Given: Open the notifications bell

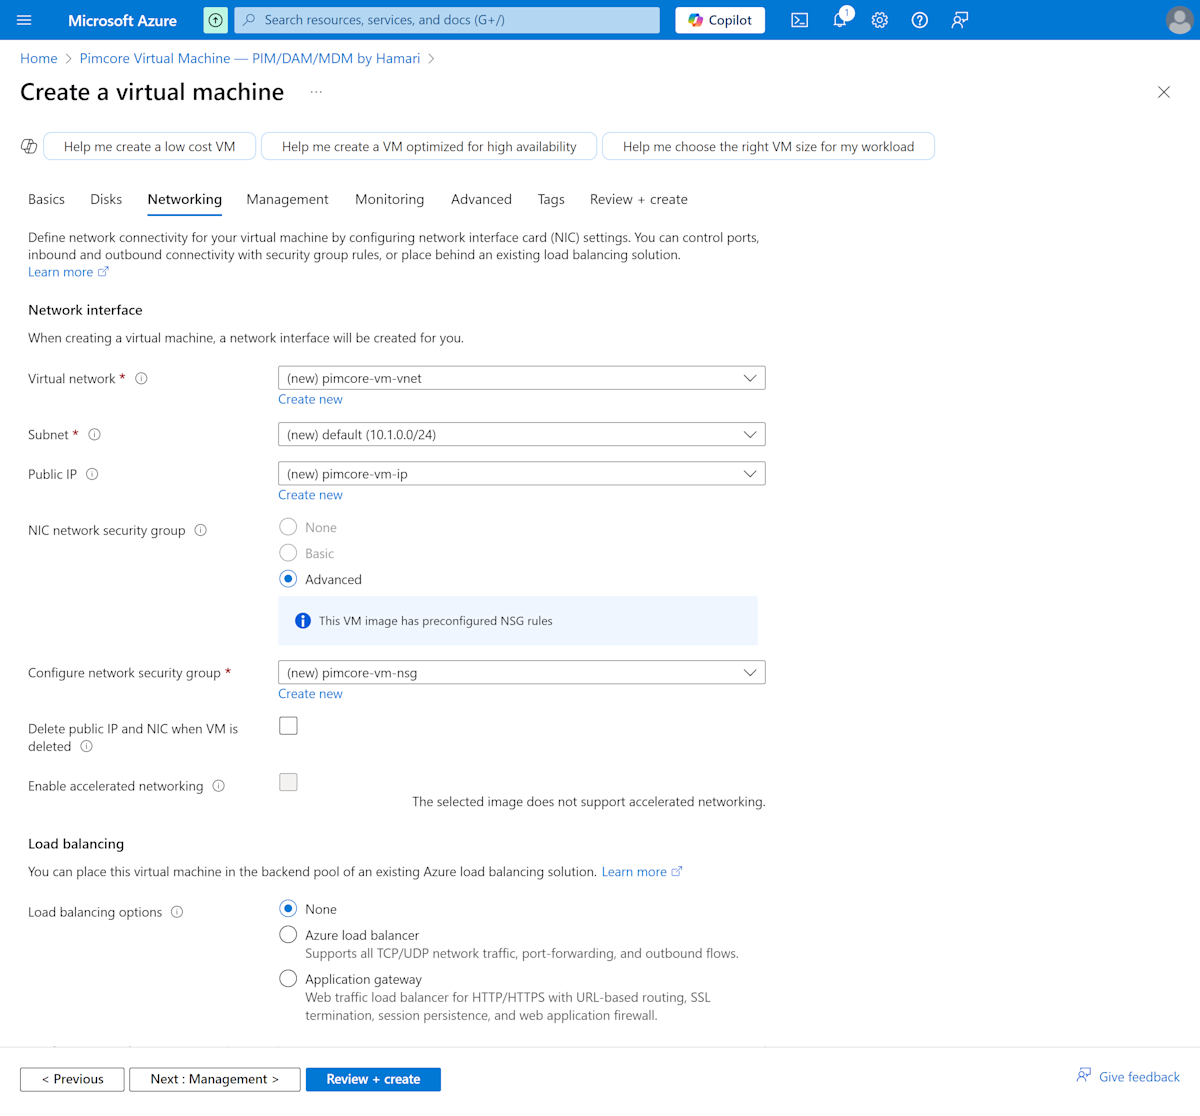Looking at the screenshot, I should tap(840, 20).
